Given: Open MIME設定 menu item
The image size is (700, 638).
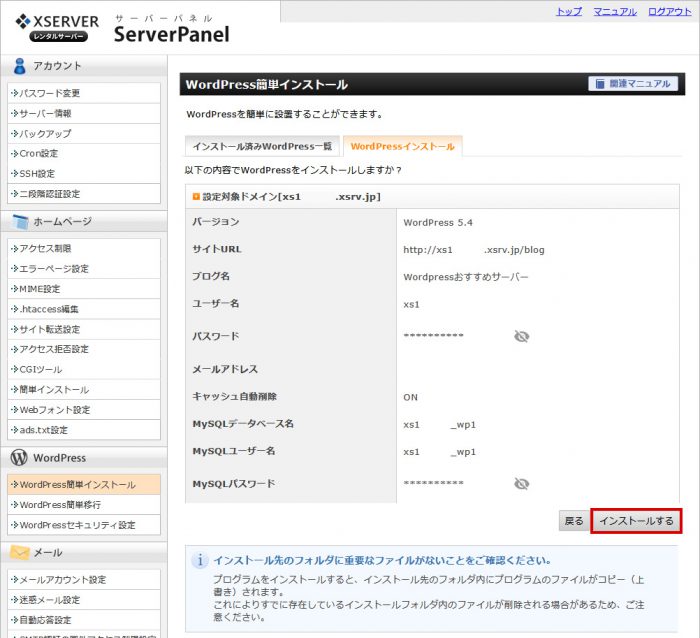Looking at the screenshot, I should click(84, 289).
